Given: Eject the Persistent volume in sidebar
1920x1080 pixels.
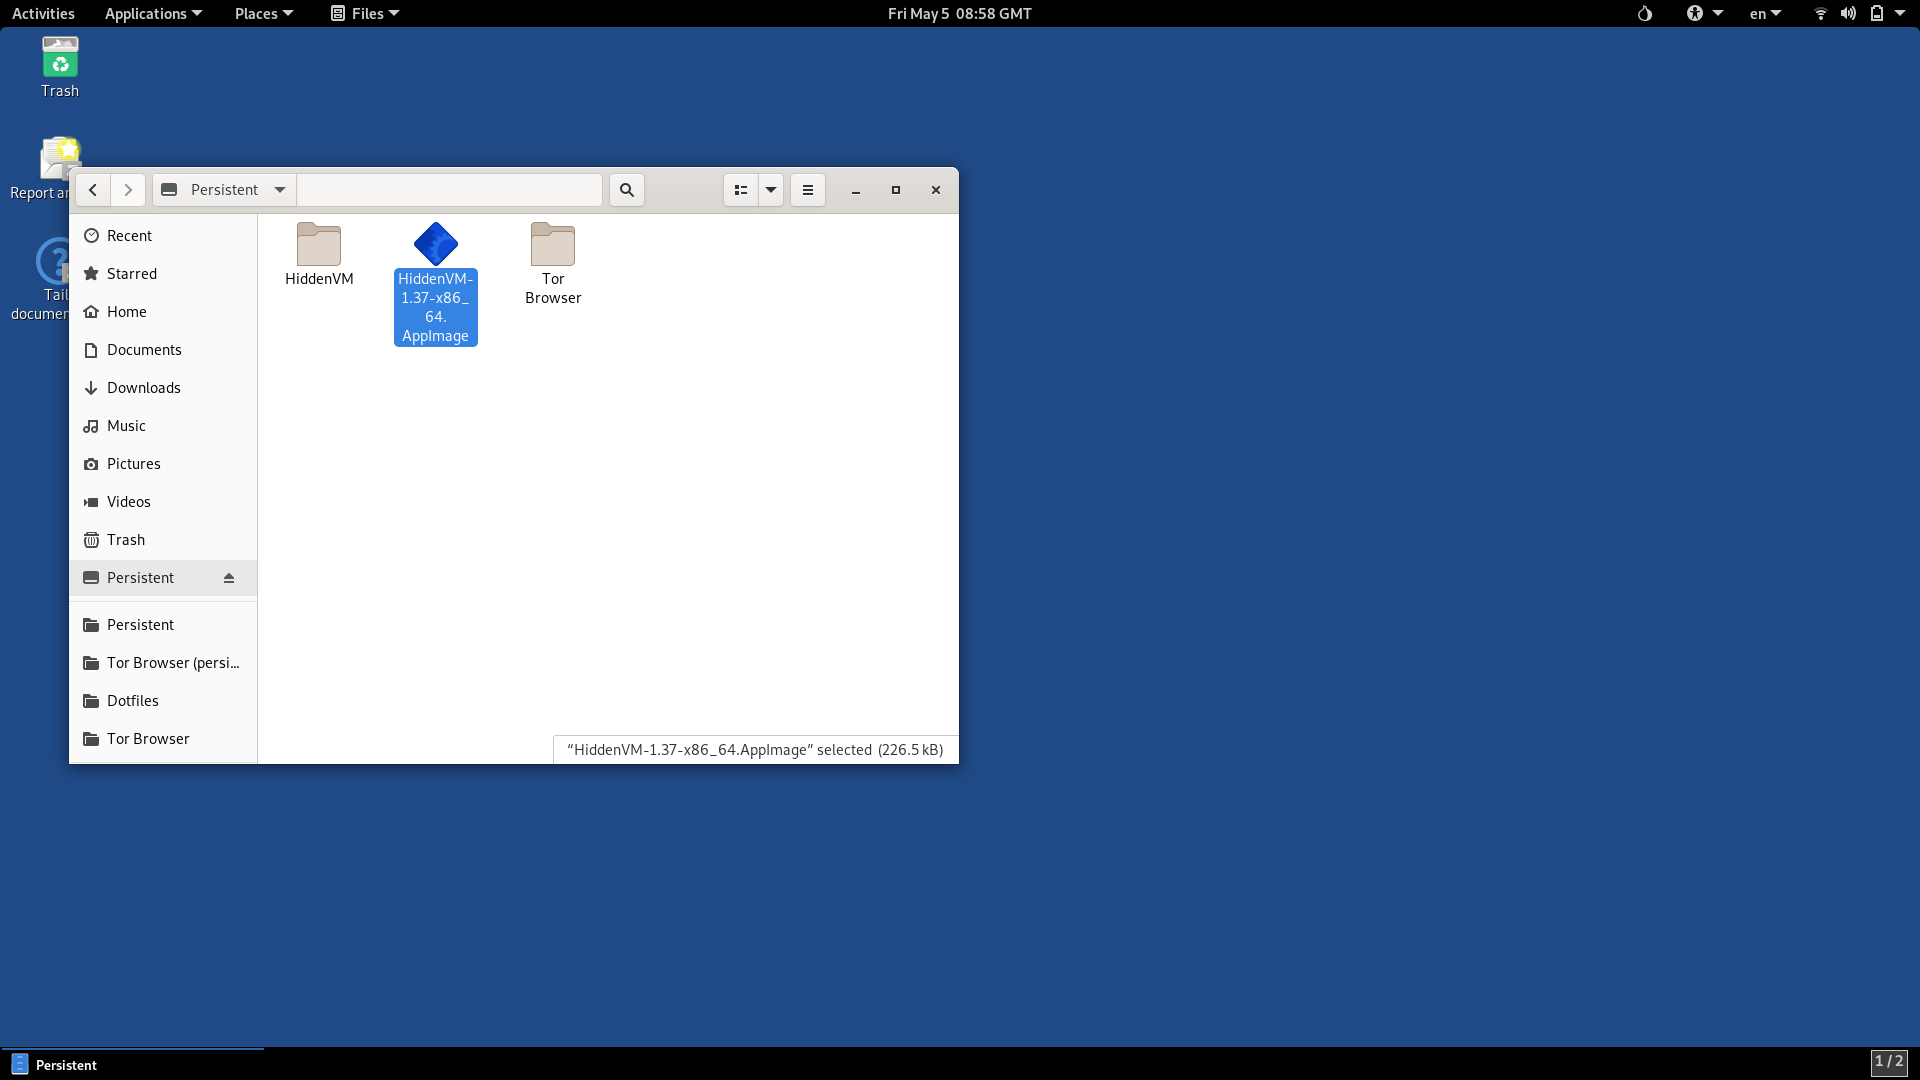Looking at the screenshot, I should coord(229,578).
